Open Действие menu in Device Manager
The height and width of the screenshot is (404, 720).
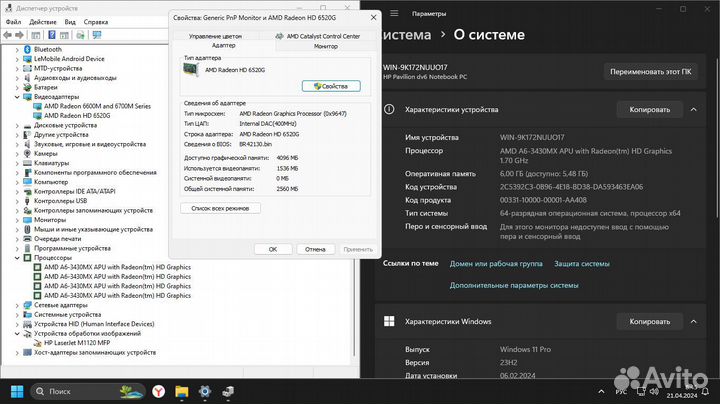[43, 22]
